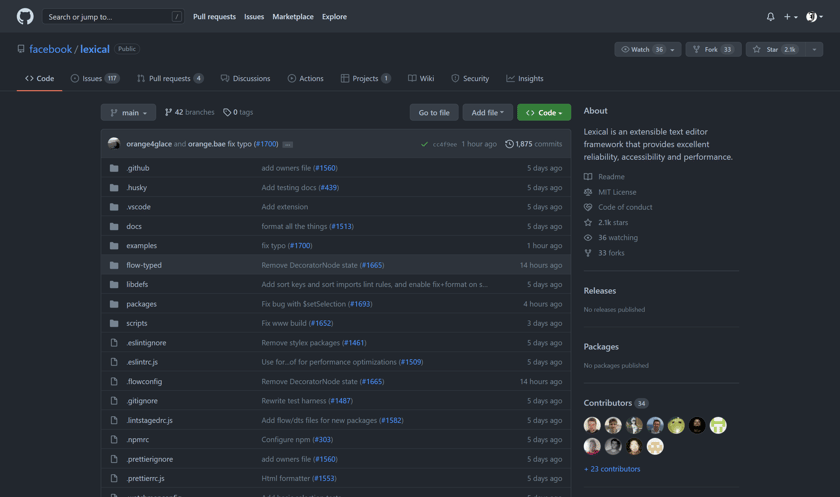Open the 2.1k star count

(x=790, y=49)
